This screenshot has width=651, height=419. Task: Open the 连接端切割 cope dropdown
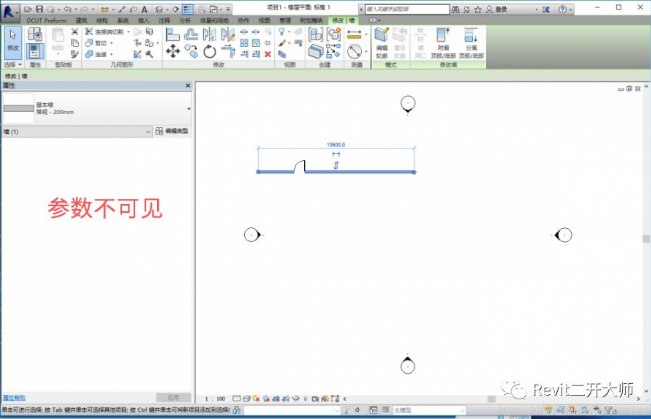click(128, 32)
